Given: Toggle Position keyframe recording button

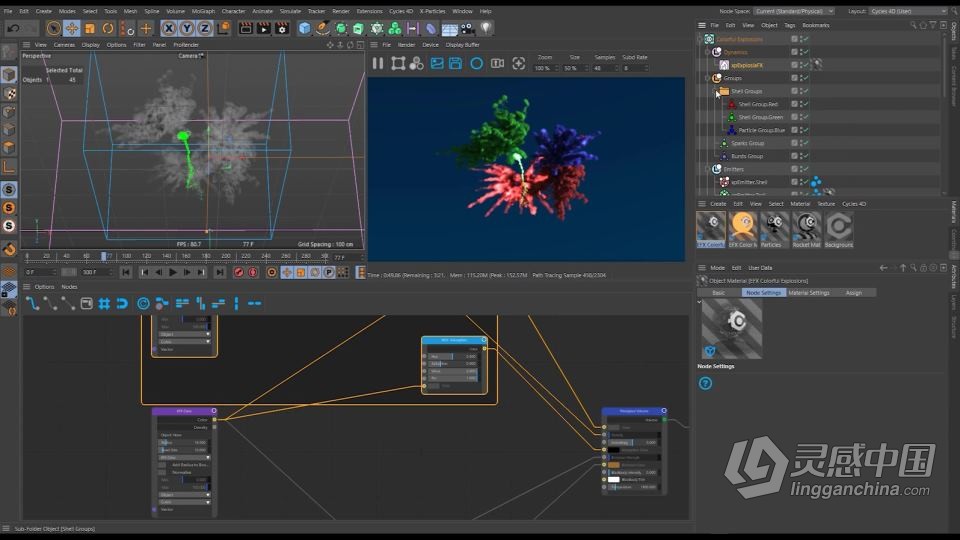Looking at the screenshot, I should (x=287, y=272).
